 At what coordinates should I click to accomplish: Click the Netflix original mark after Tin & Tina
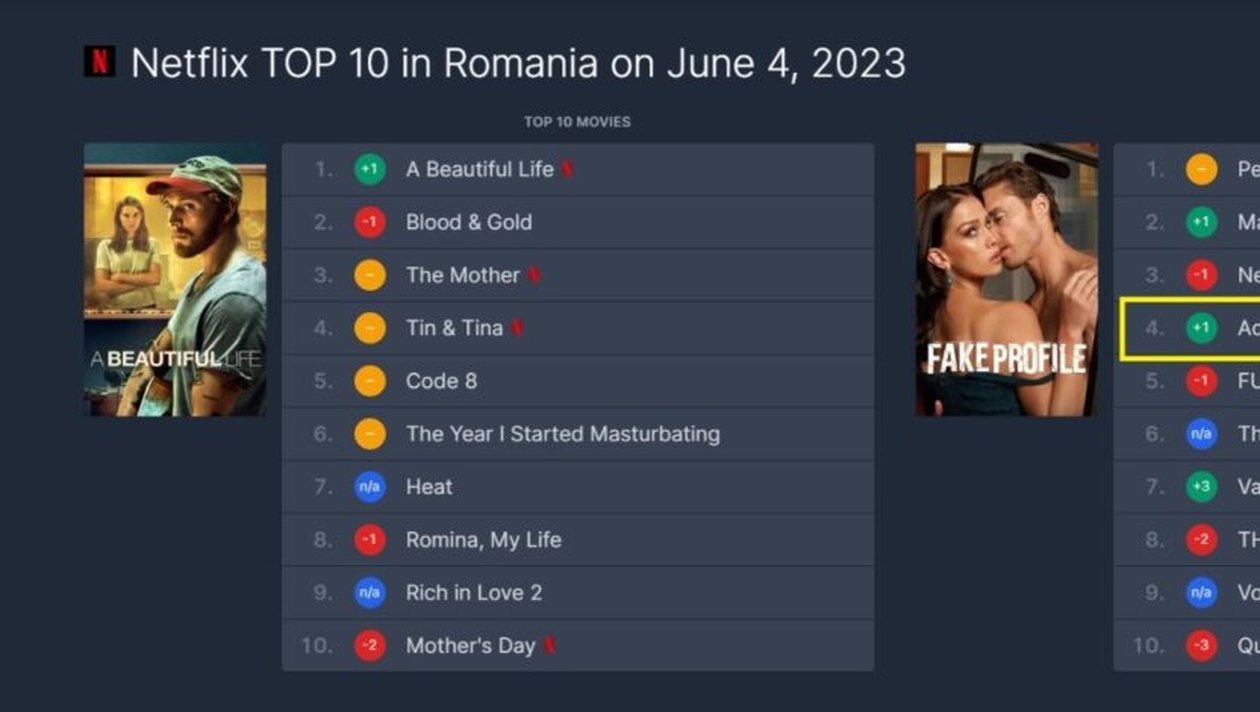pos(517,328)
